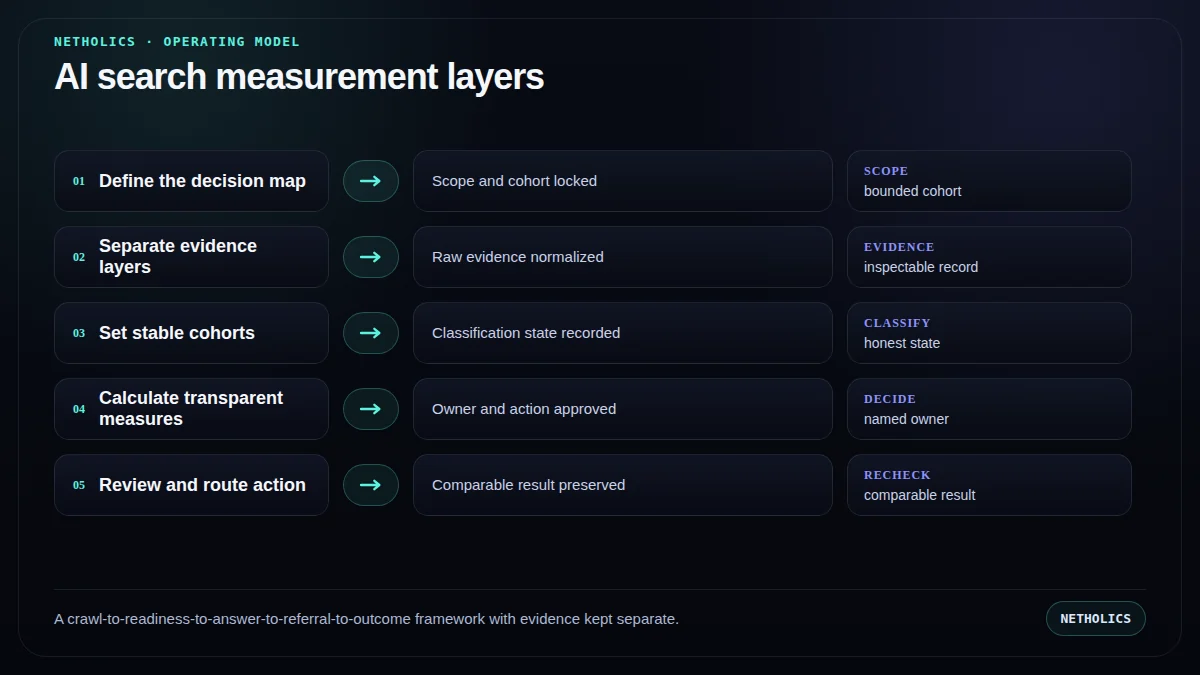
Task: Click the NETHOLICS badge in the footer
Action: tap(1096, 618)
